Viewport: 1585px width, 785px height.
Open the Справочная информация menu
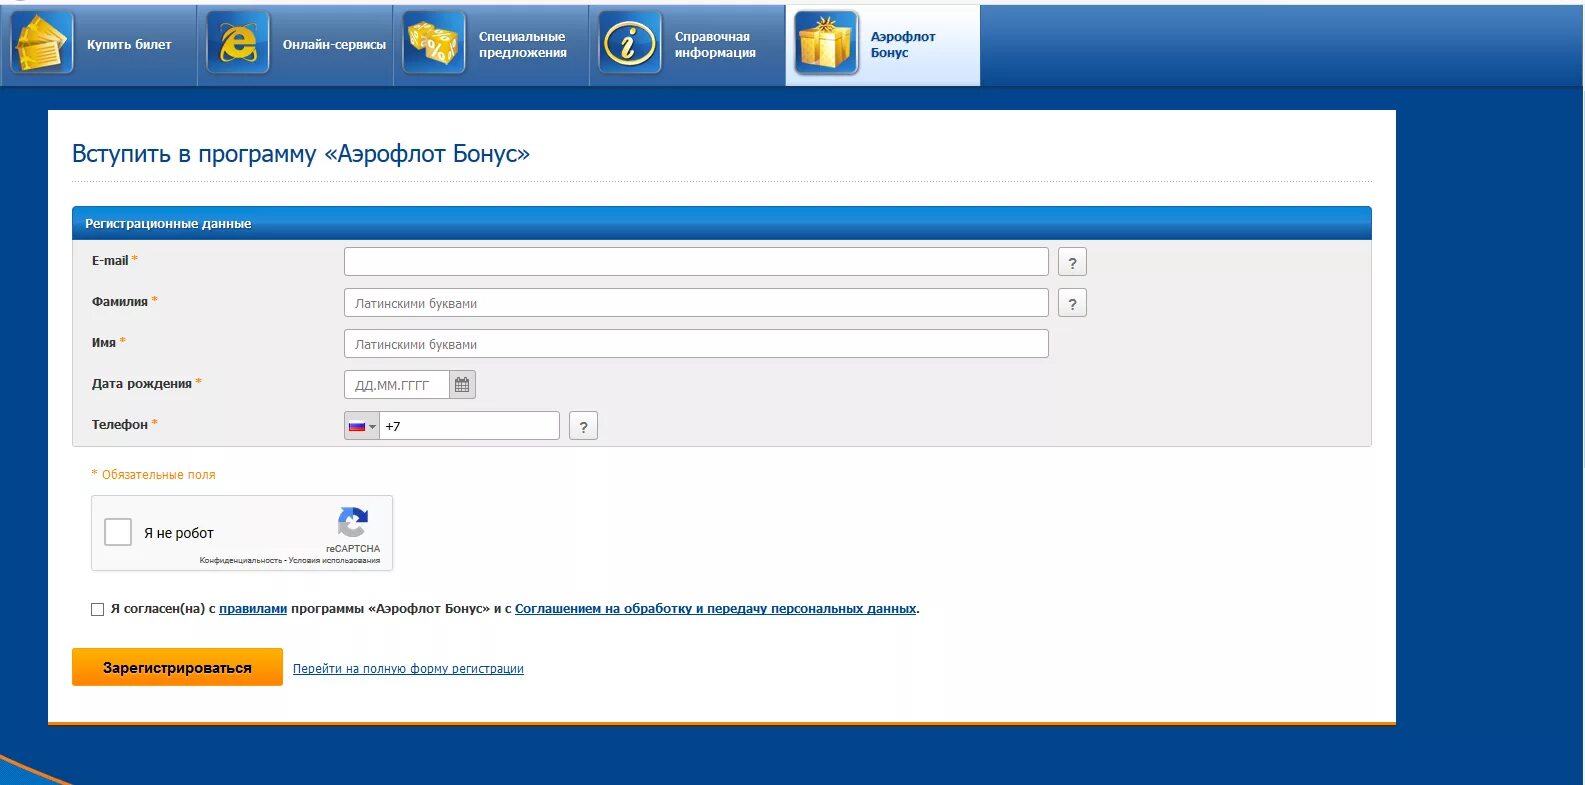687,44
